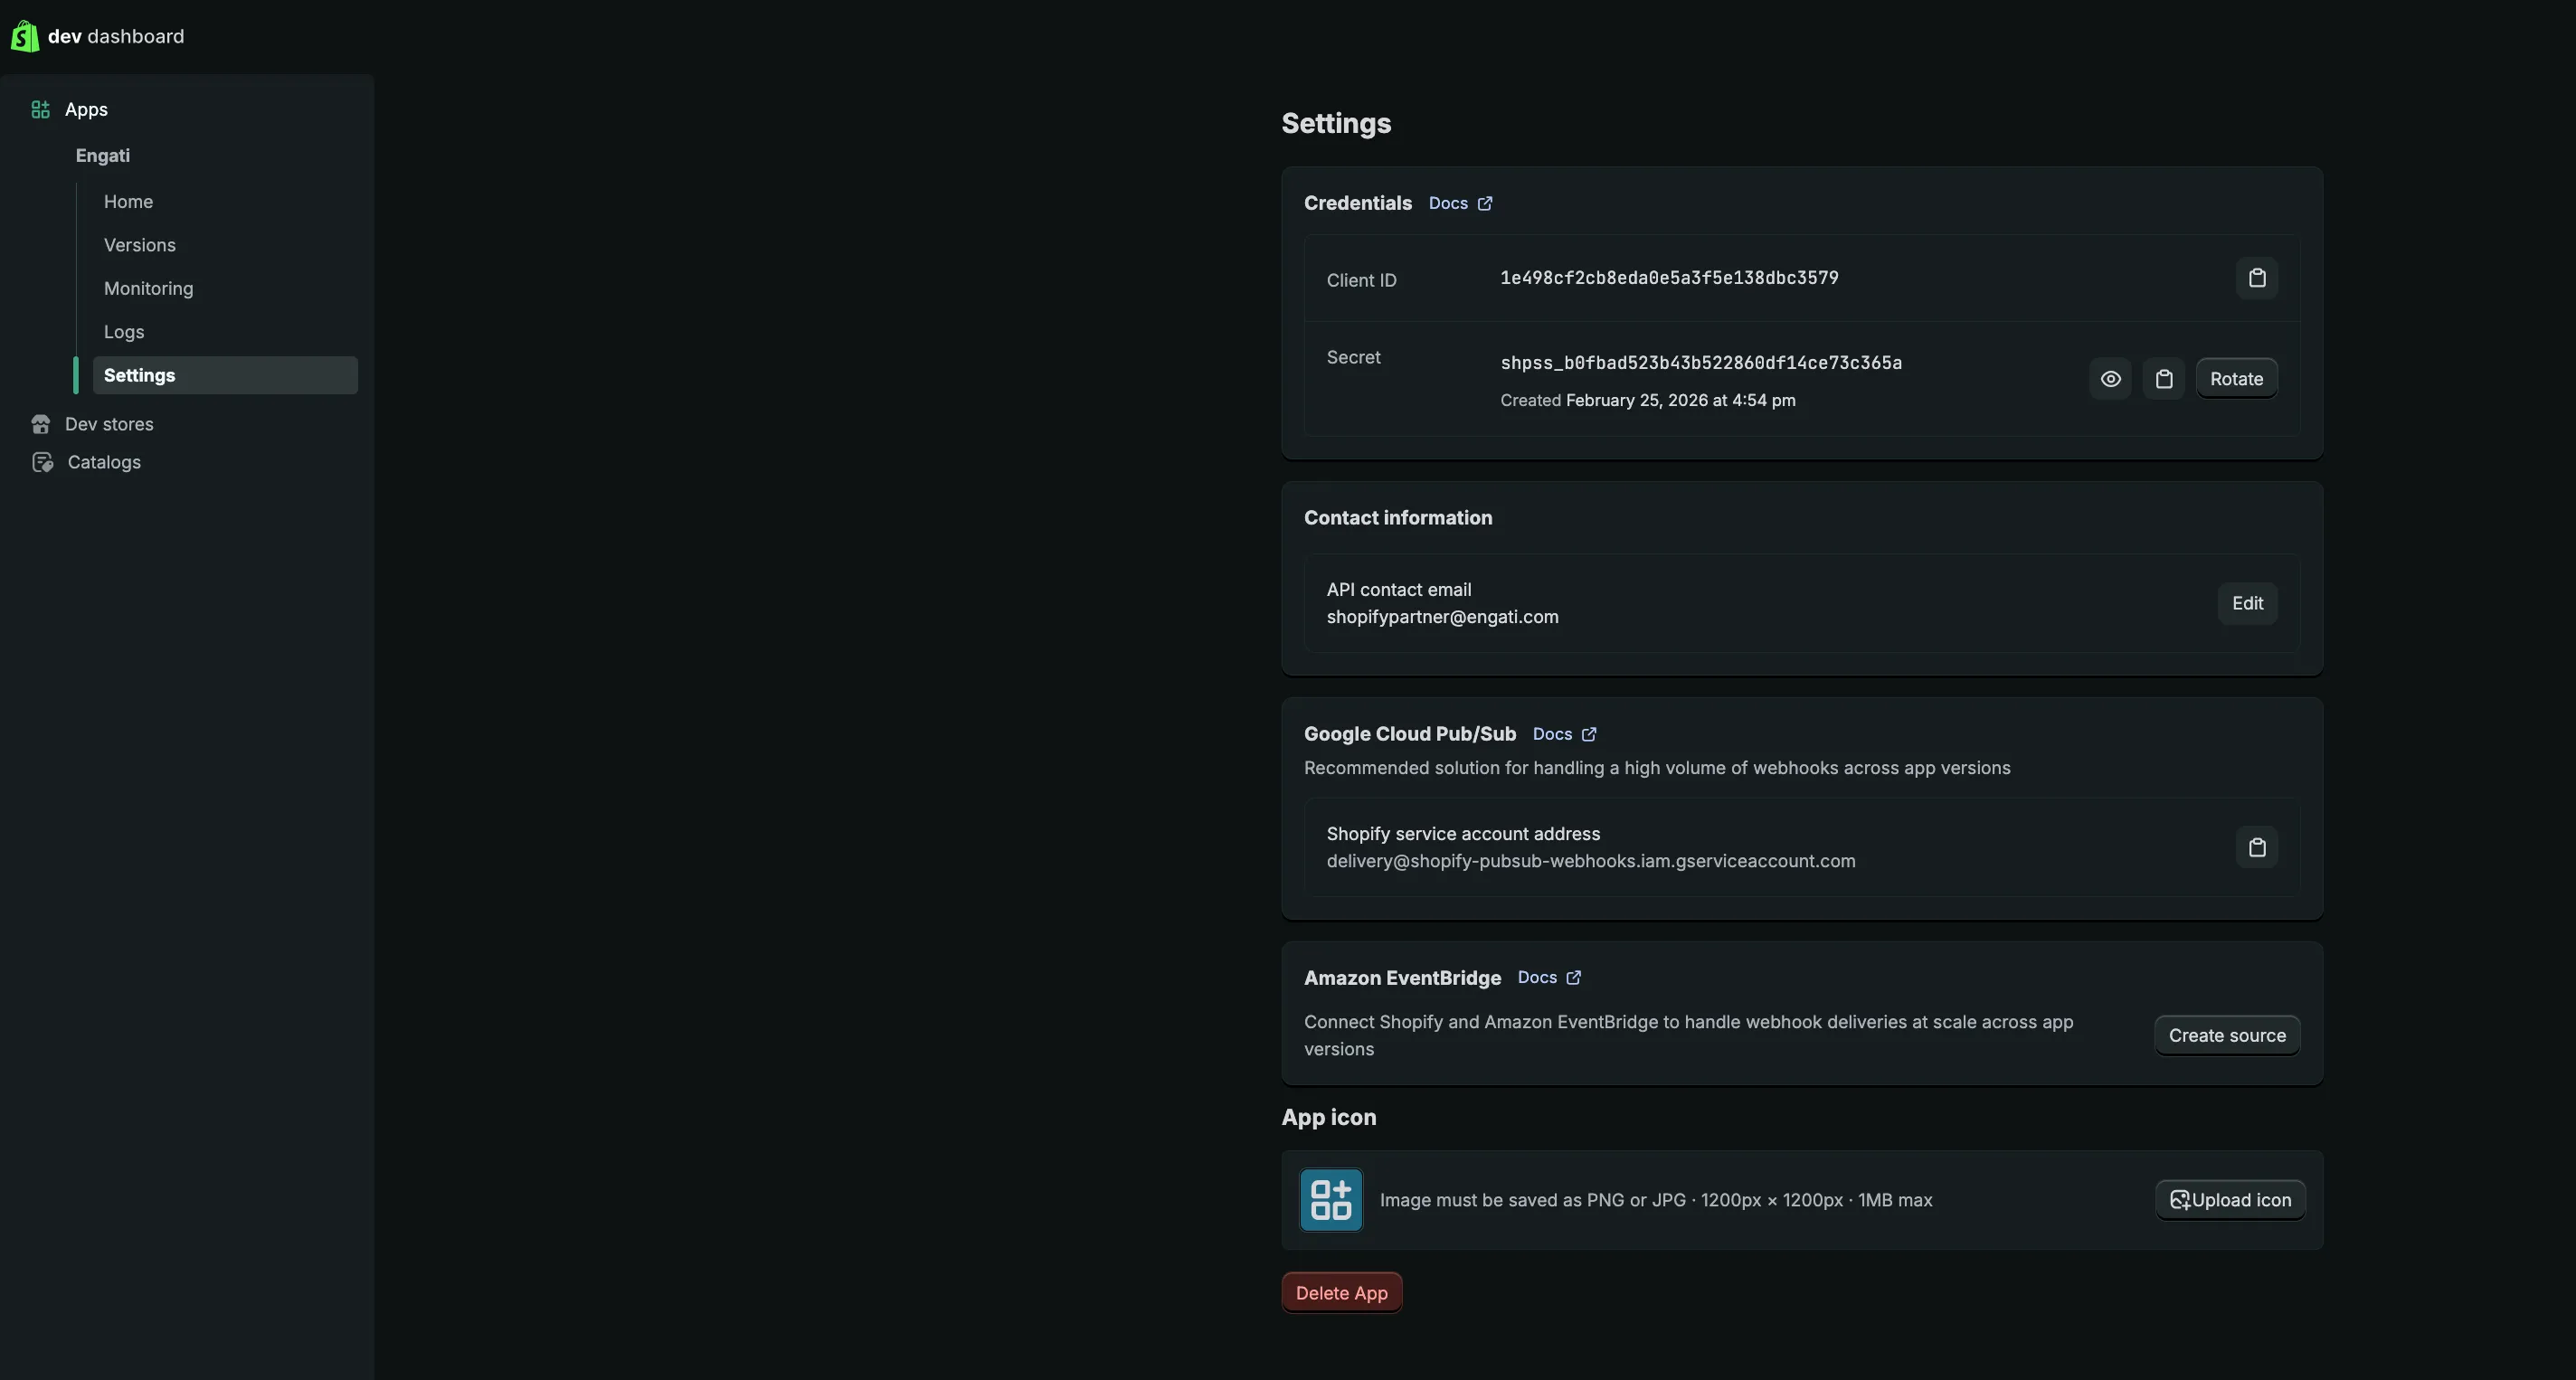The width and height of the screenshot is (2576, 1380).
Task: Click the Pub/Sub recommended solution description
Action: point(1657,768)
